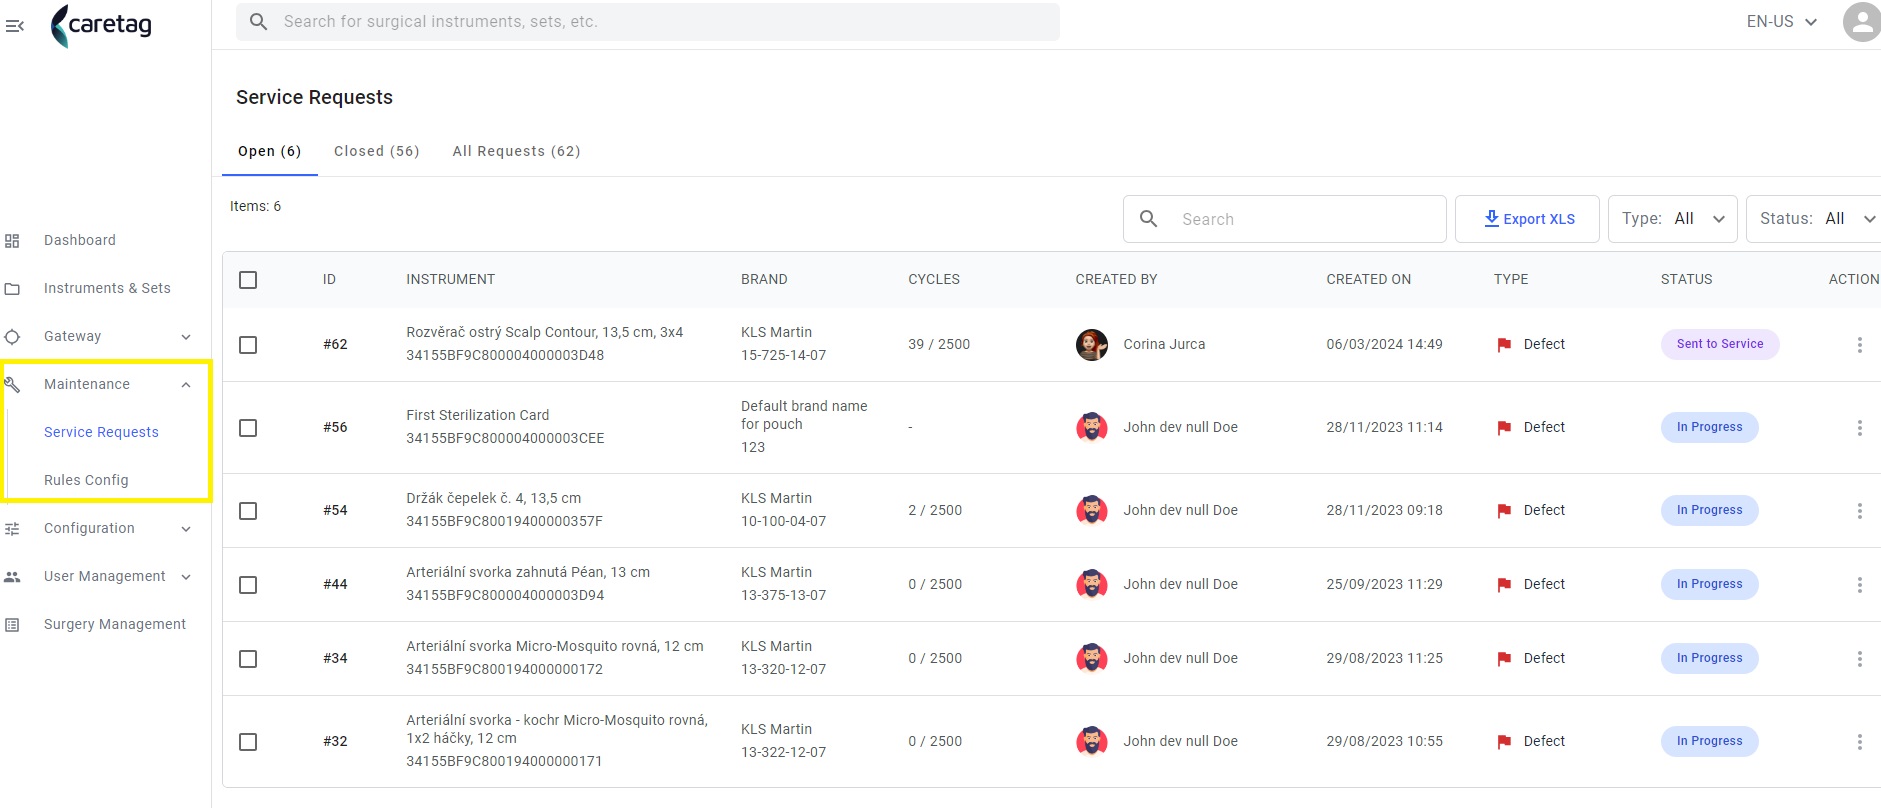Click the Surgery Management list icon

(12, 625)
